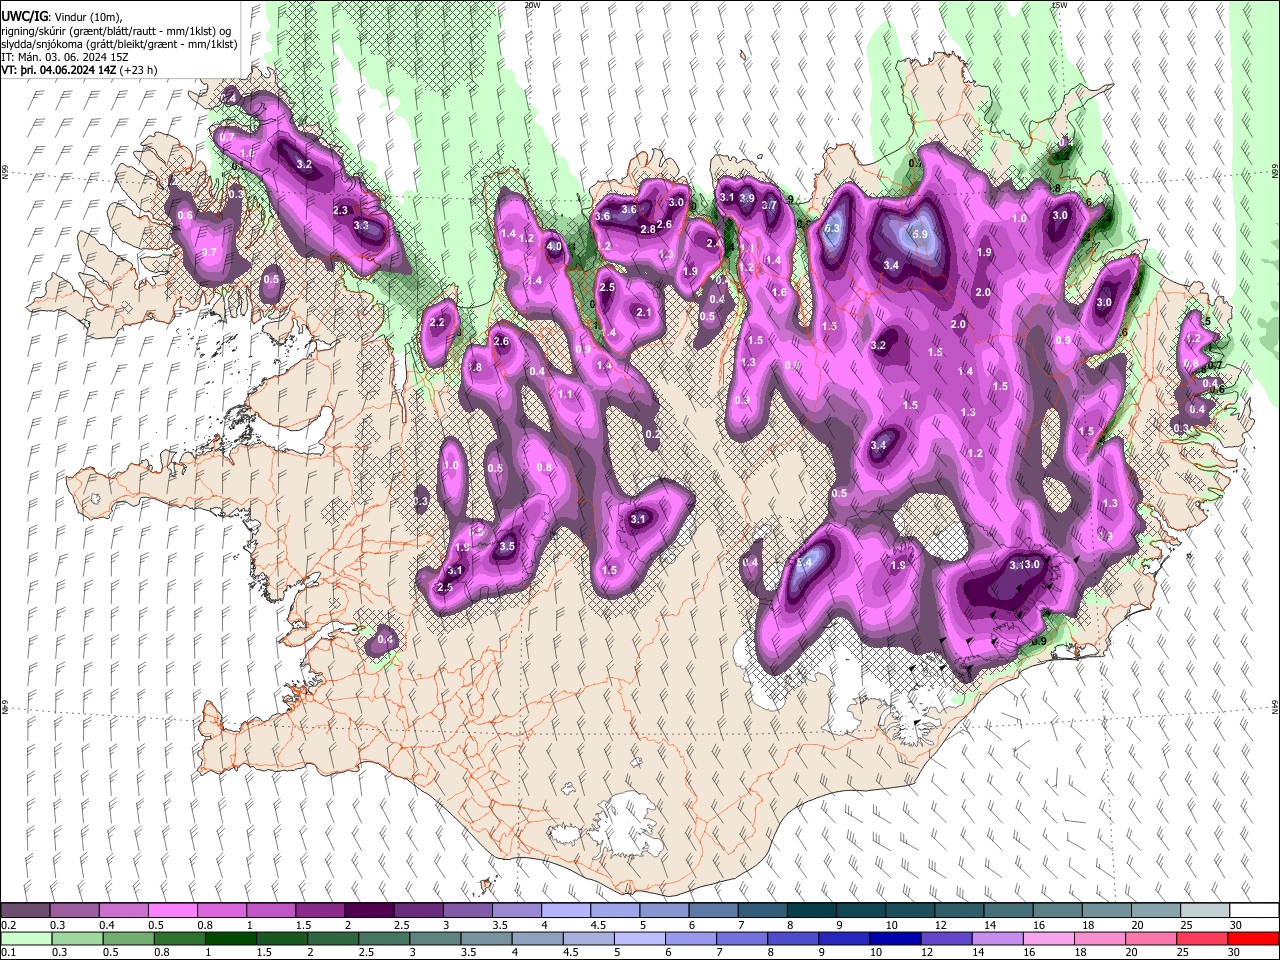Pick the darkest green 1 swatch in the lower legend
This screenshot has width=1280, height=960.
click(230, 938)
